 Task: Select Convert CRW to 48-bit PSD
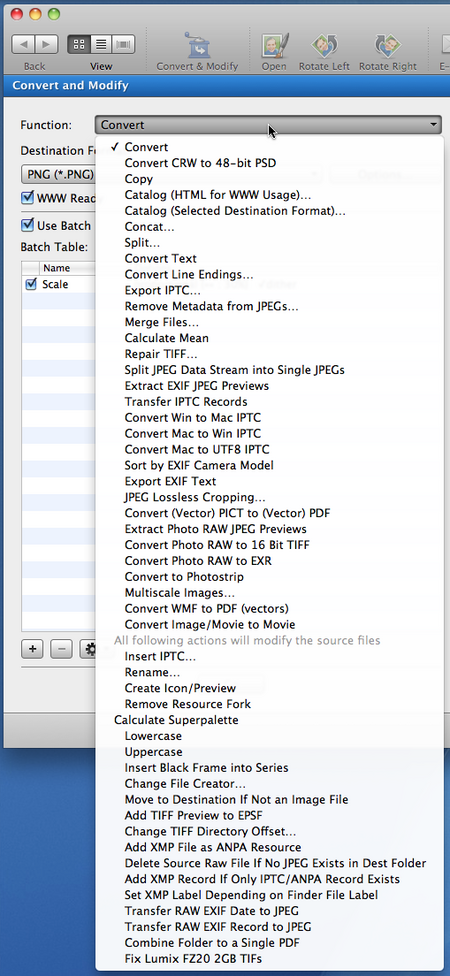pyautogui.click(x=200, y=163)
